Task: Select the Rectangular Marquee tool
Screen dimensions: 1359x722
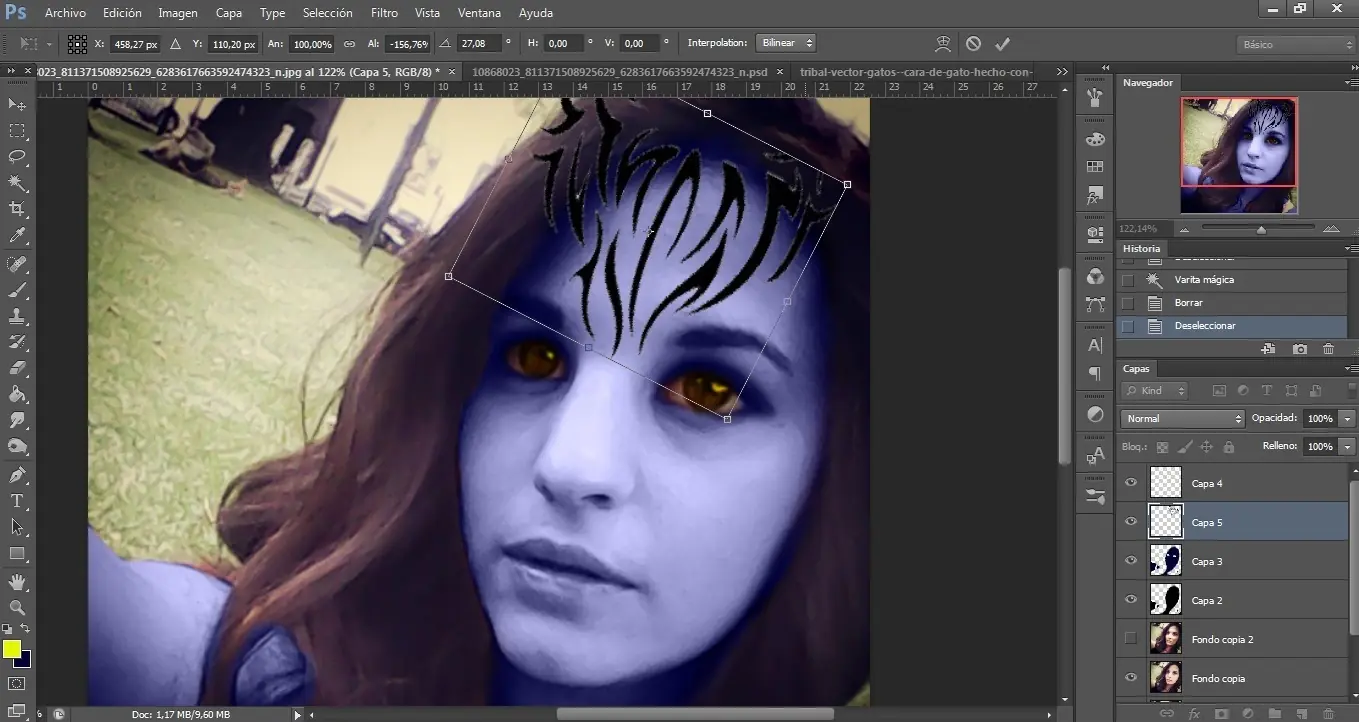Action: pos(17,131)
